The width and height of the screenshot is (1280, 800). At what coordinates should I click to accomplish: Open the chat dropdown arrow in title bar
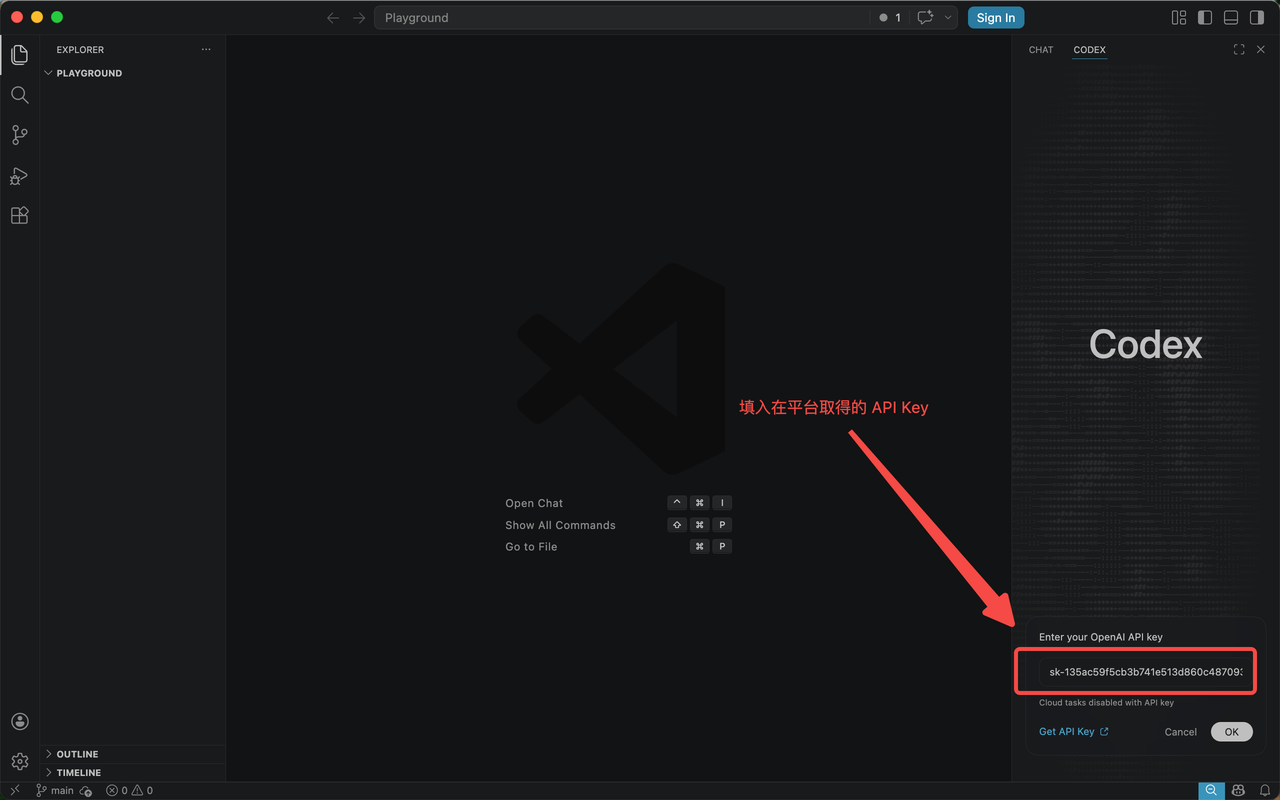[948, 18]
